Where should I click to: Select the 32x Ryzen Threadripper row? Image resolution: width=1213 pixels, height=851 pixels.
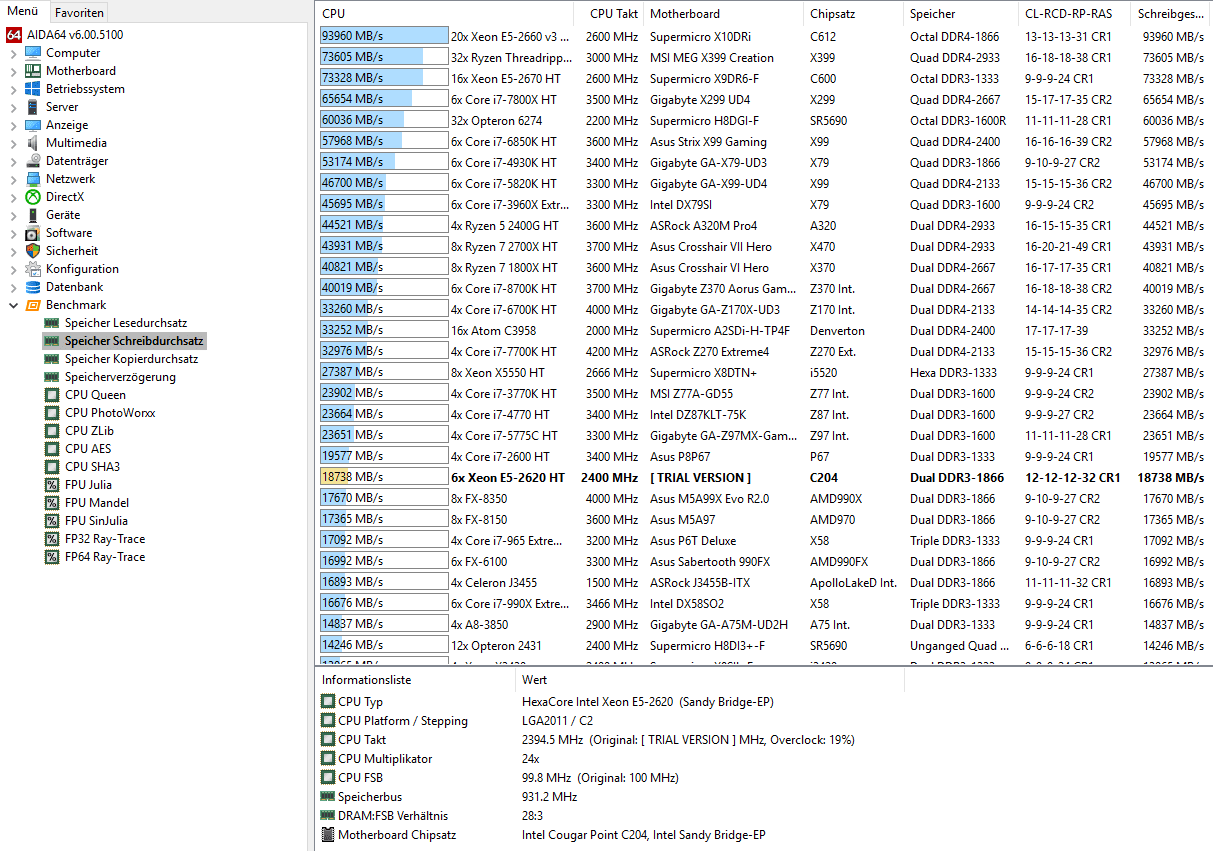pos(764,57)
